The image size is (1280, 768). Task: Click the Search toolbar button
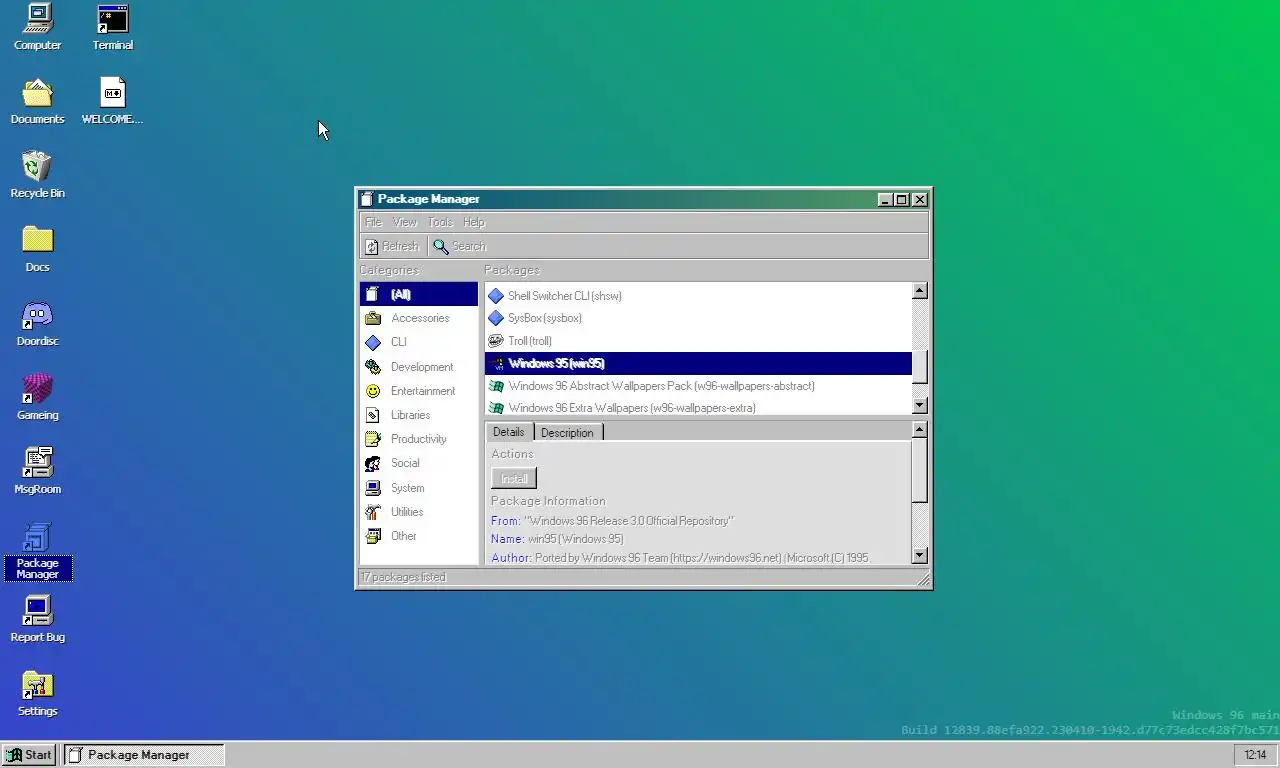[x=460, y=246]
